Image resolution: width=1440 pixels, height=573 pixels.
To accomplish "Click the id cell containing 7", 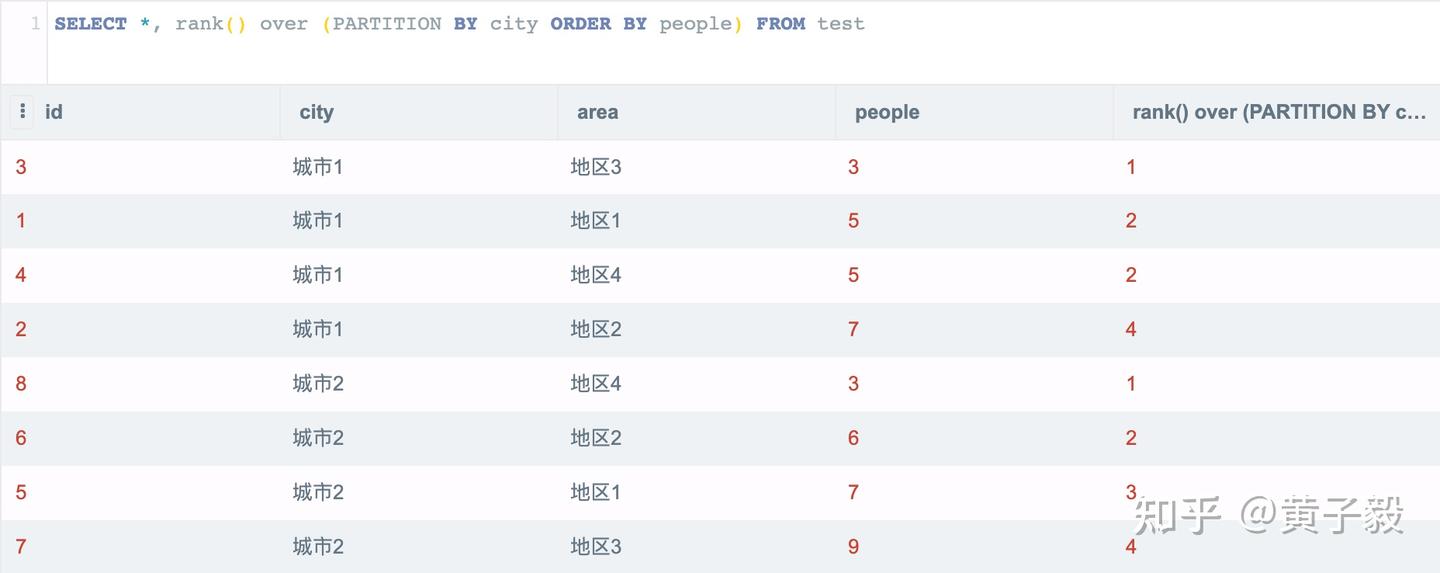I will (21, 547).
